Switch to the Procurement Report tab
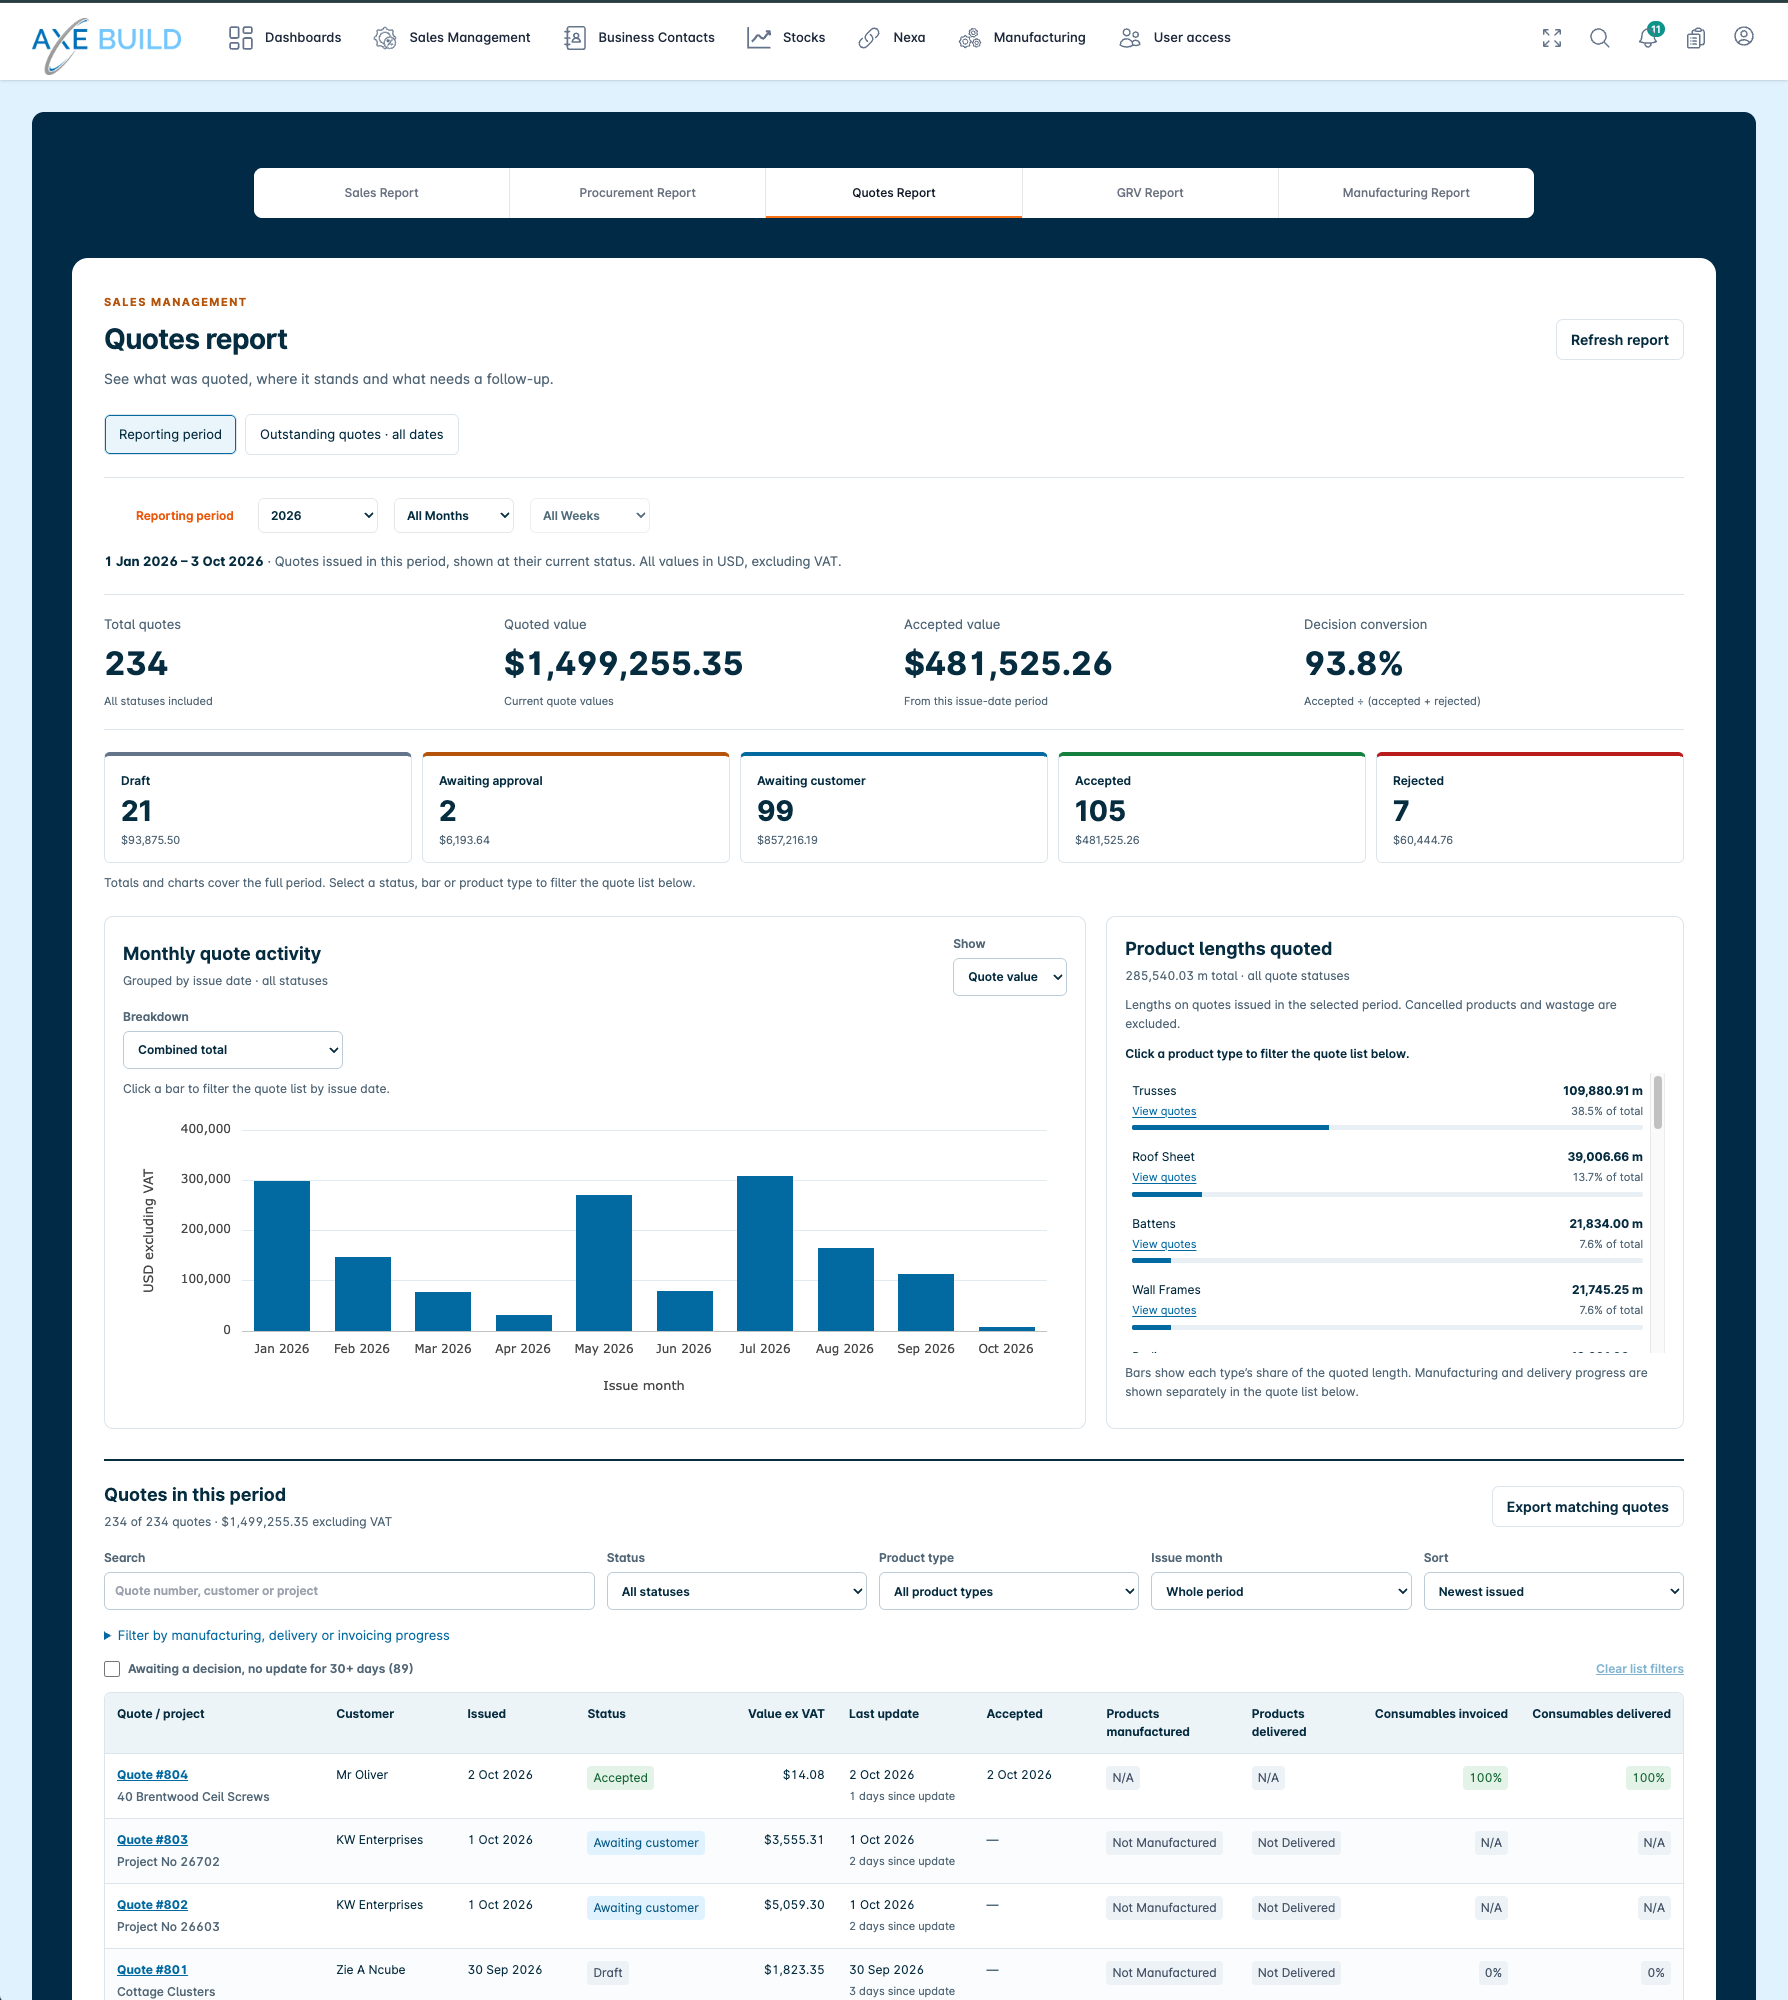 [638, 193]
